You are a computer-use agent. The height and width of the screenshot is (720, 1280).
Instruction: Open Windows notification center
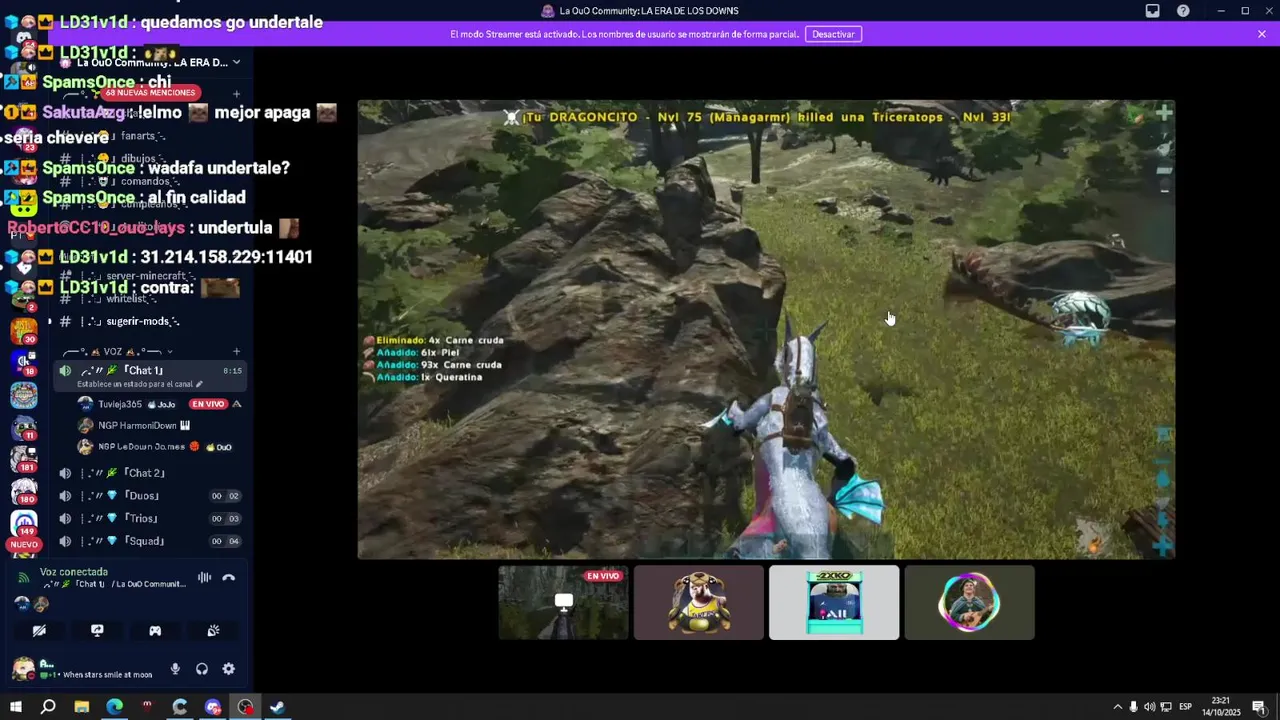point(1259,707)
